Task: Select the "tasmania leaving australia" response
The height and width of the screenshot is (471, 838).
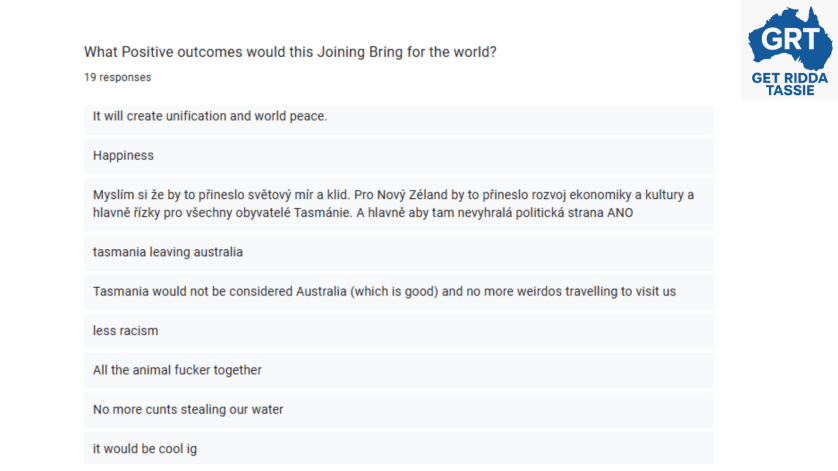Action: coord(168,252)
